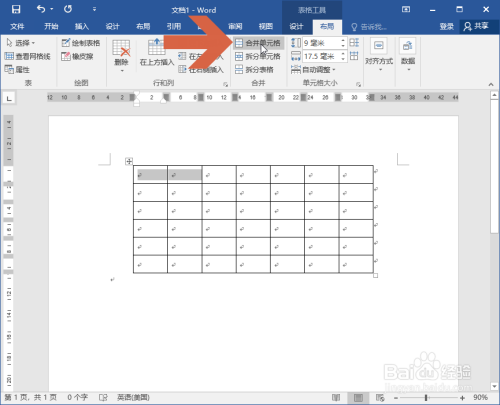The image size is (500, 405).
Task: Open the 单元格大小 dialog launcher
Action: point(359,85)
